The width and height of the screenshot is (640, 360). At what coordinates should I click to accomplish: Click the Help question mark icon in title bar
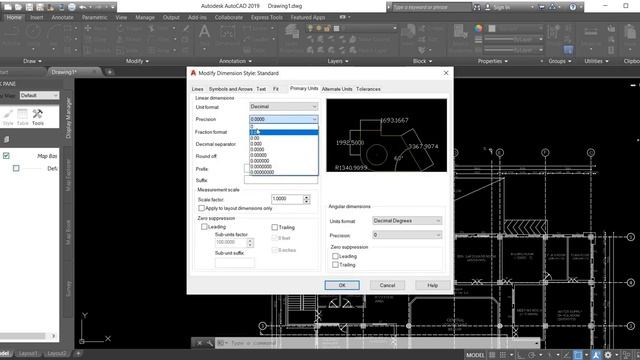573,7
